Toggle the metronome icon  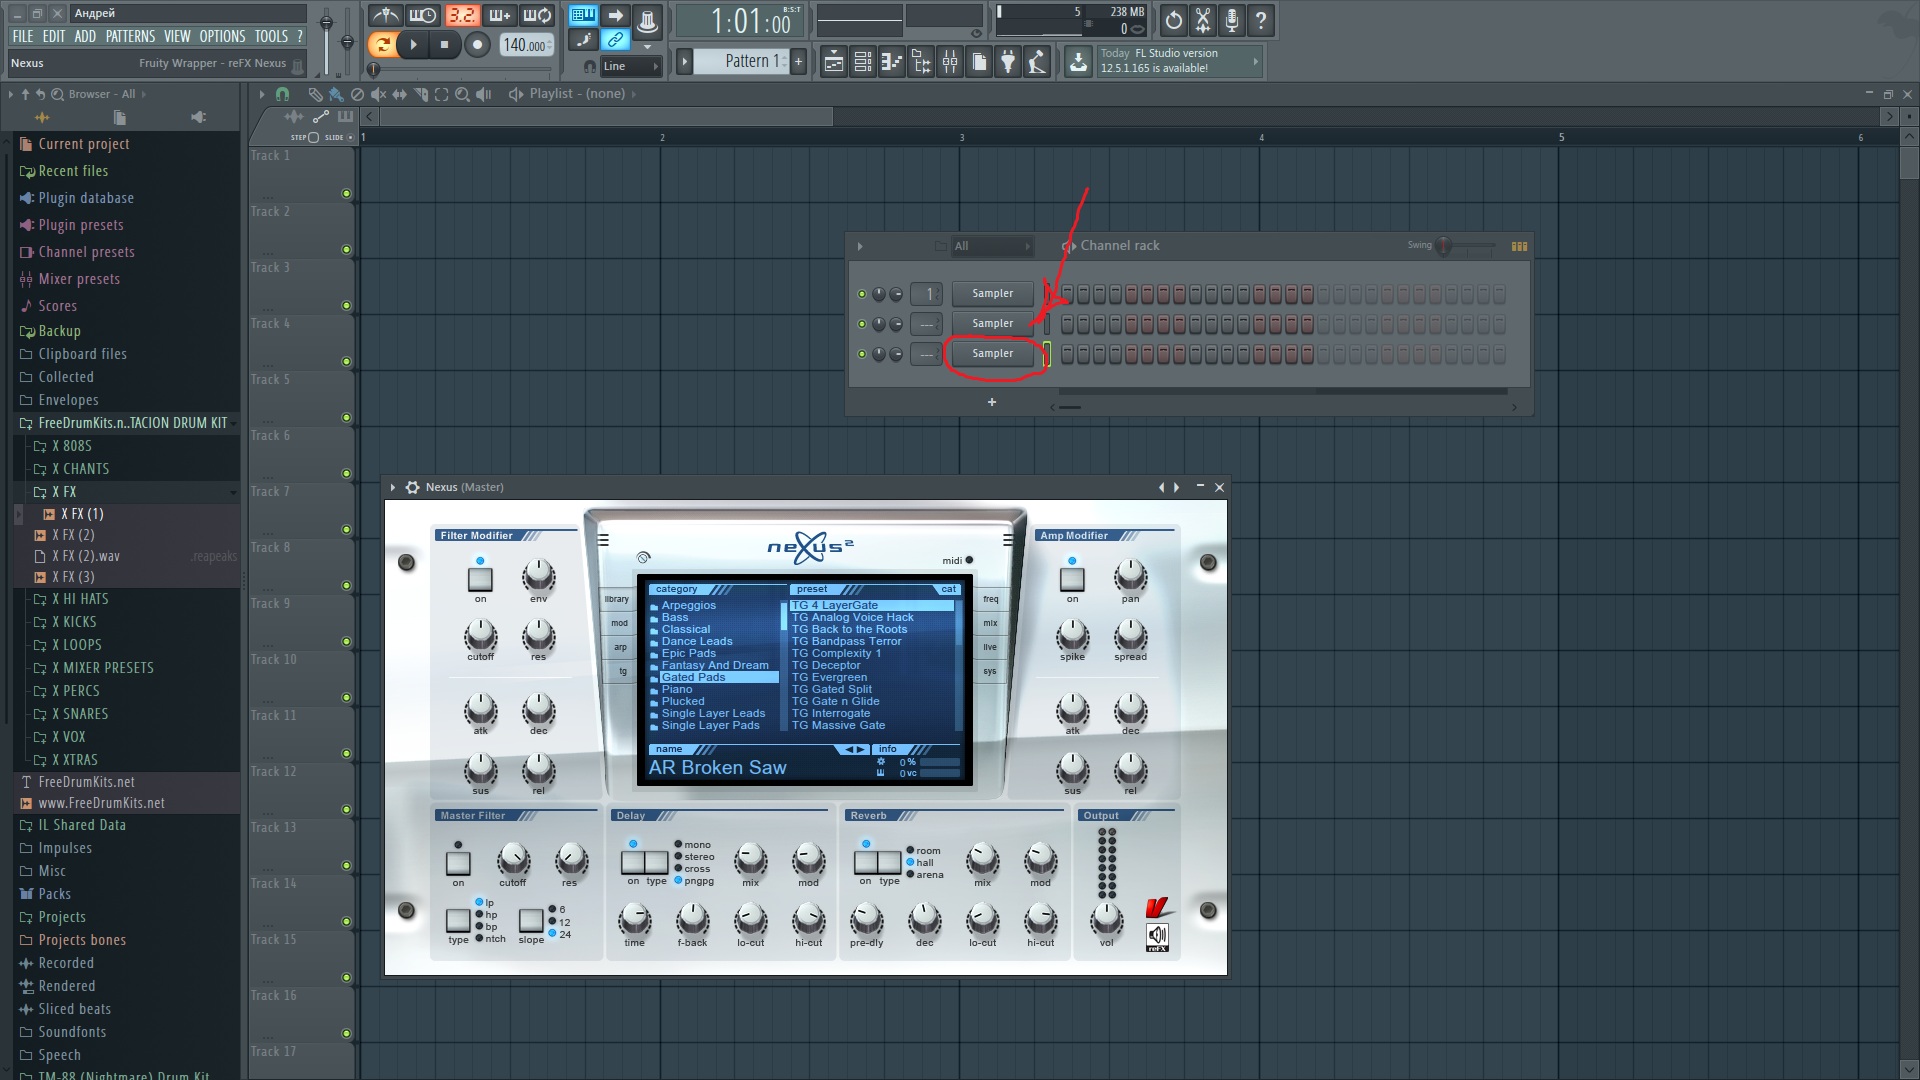click(385, 16)
